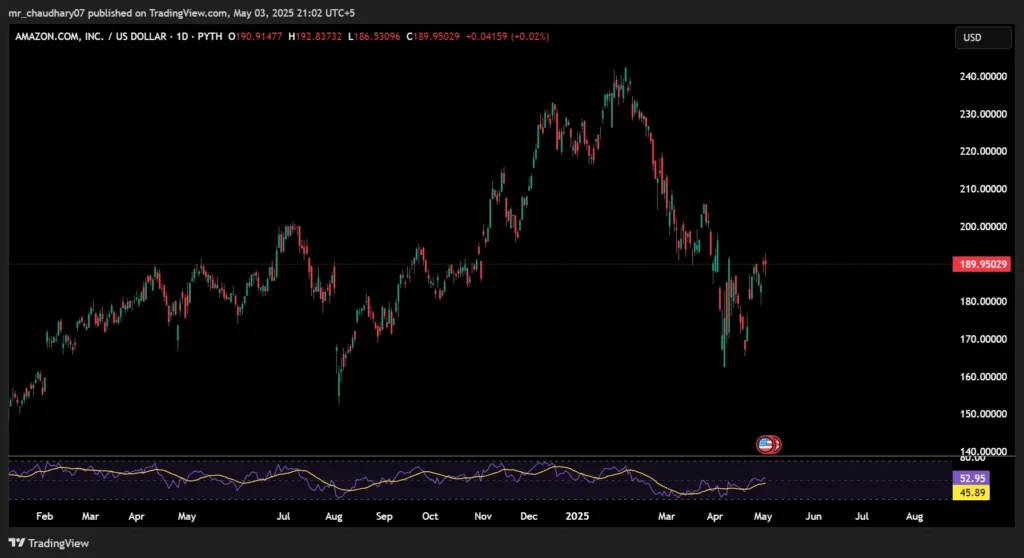Click the change value +0.04159 (+0.02%)
The width and height of the screenshot is (1024, 558).
coord(507,37)
